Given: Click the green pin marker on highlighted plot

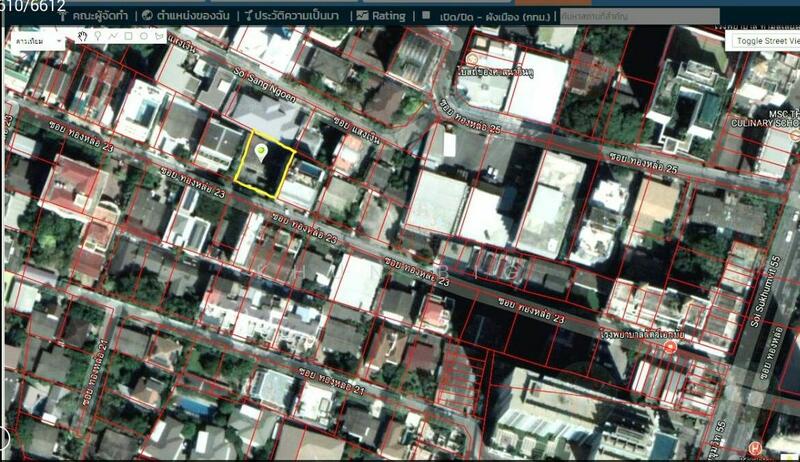Looking at the screenshot, I should (261, 151).
